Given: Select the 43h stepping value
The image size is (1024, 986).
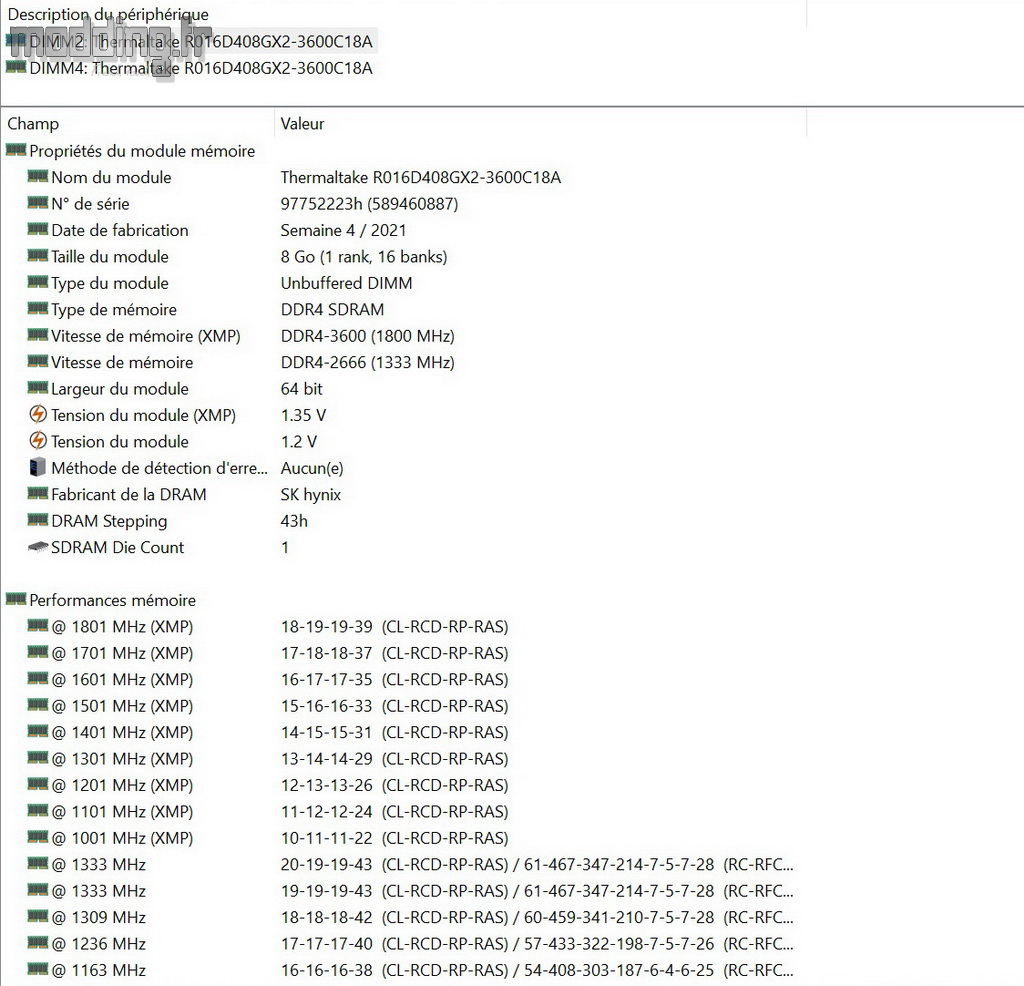Looking at the screenshot, I should (294, 521).
